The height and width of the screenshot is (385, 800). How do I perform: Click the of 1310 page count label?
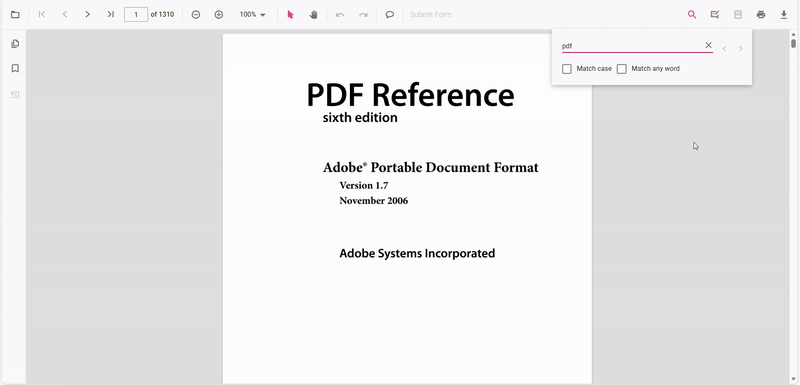(162, 14)
